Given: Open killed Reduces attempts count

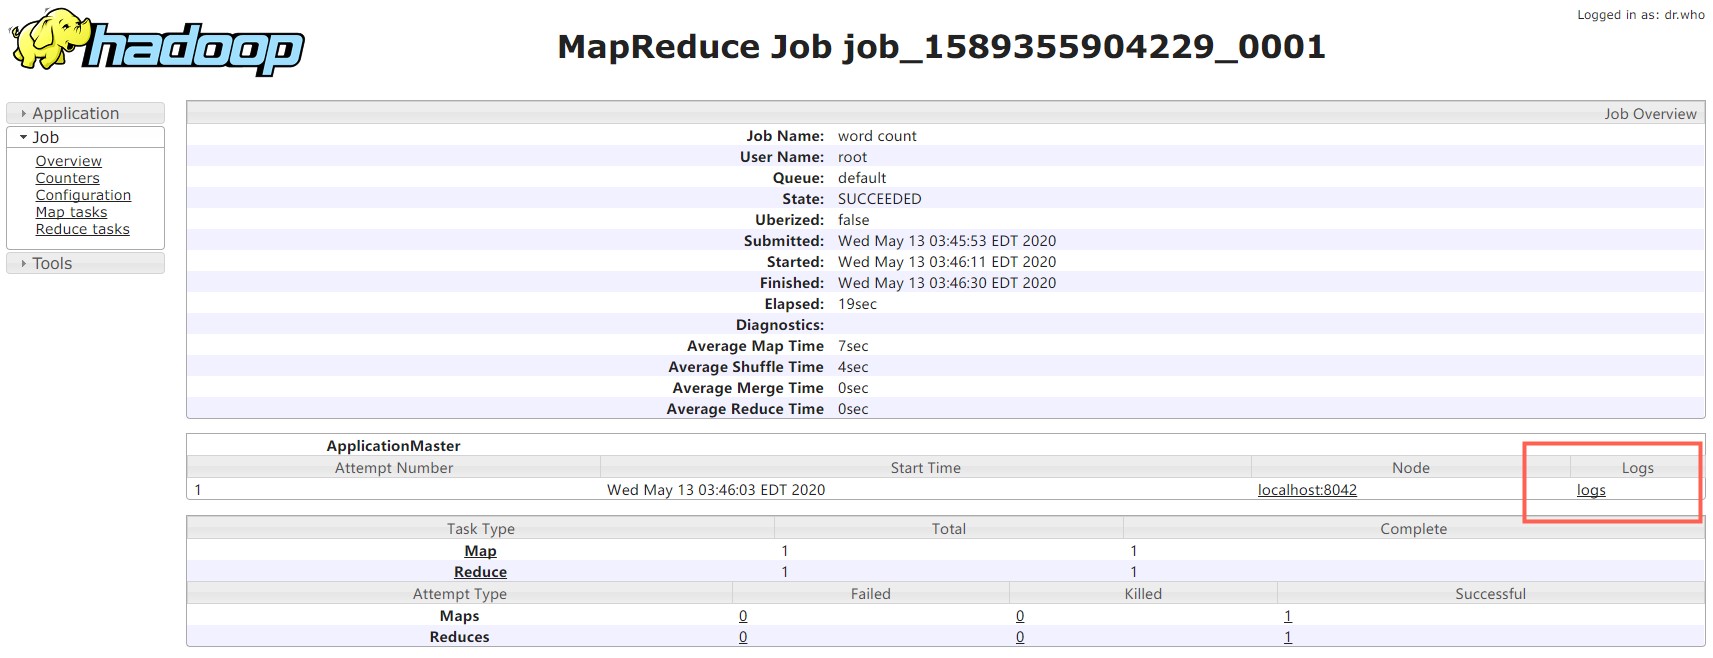Looking at the screenshot, I should click(x=1020, y=637).
